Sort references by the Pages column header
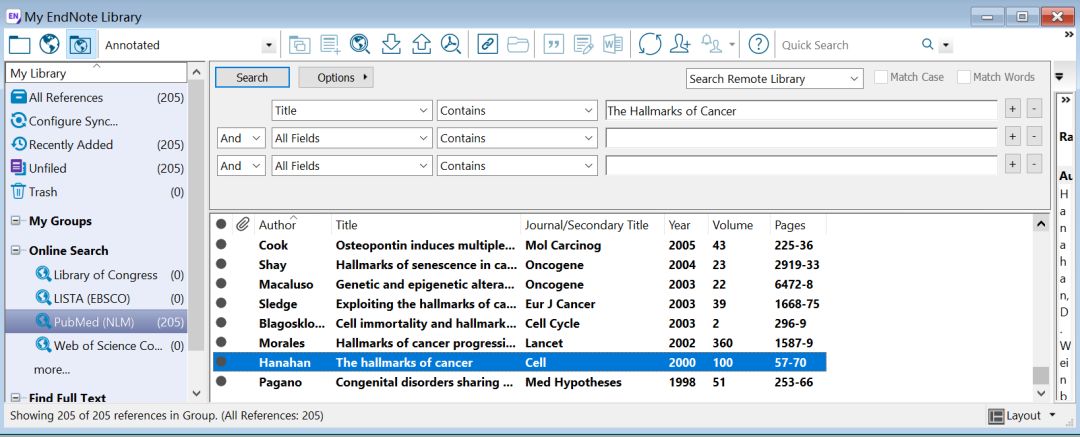Image resolution: width=1080 pixels, height=437 pixels. point(798,225)
